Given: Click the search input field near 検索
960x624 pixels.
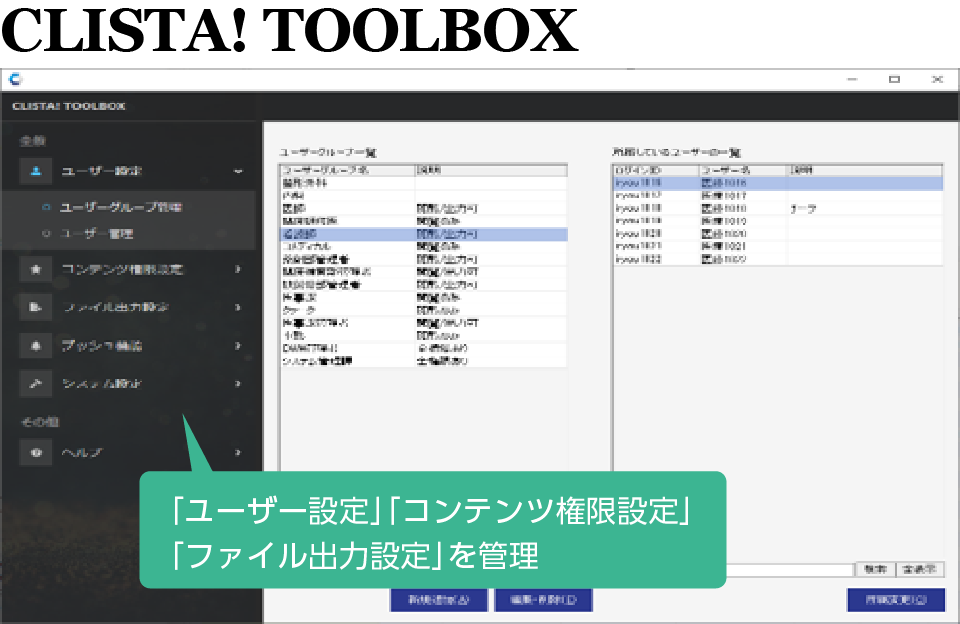Looking at the screenshot, I should click(x=790, y=569).
